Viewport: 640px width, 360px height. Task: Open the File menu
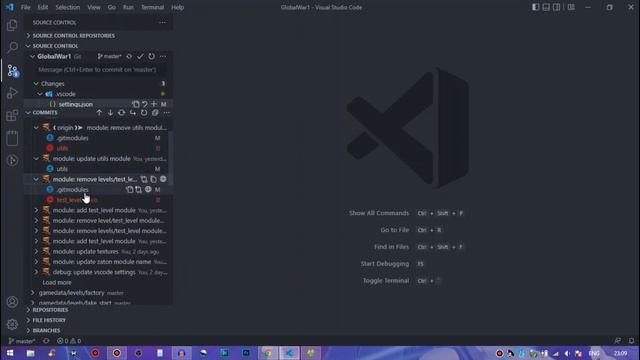tap(25, 7)
